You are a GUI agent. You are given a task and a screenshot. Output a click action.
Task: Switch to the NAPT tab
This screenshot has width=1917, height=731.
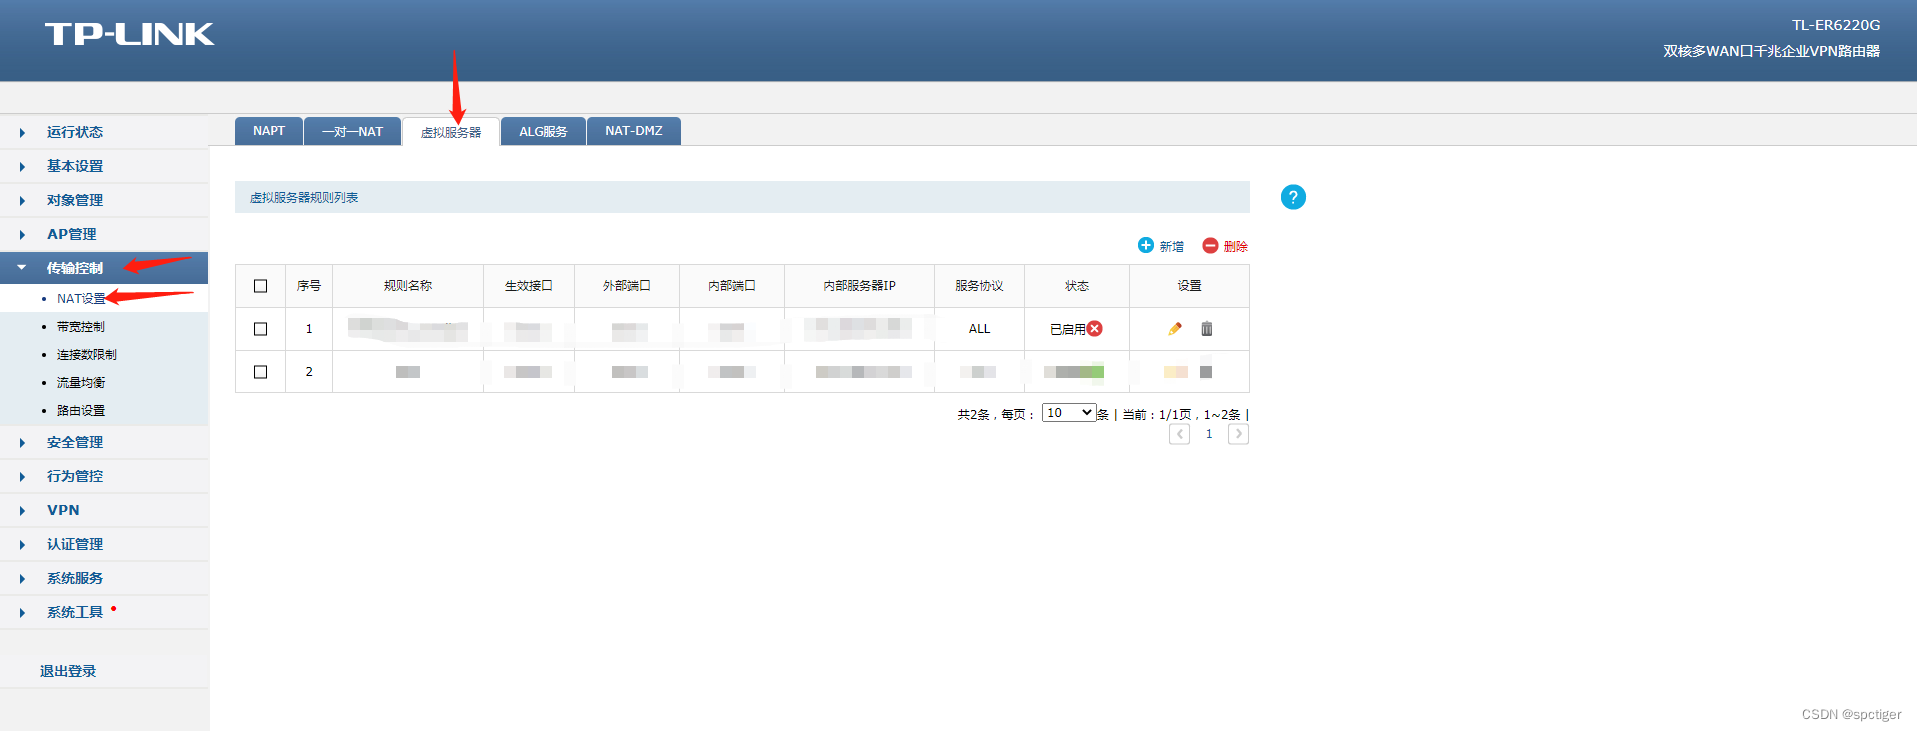[269, 131]
